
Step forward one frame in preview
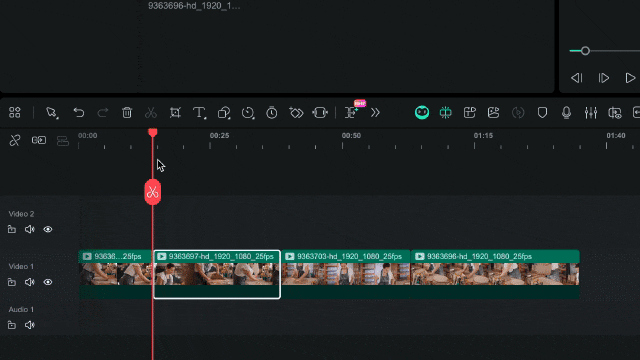(604, 78)
